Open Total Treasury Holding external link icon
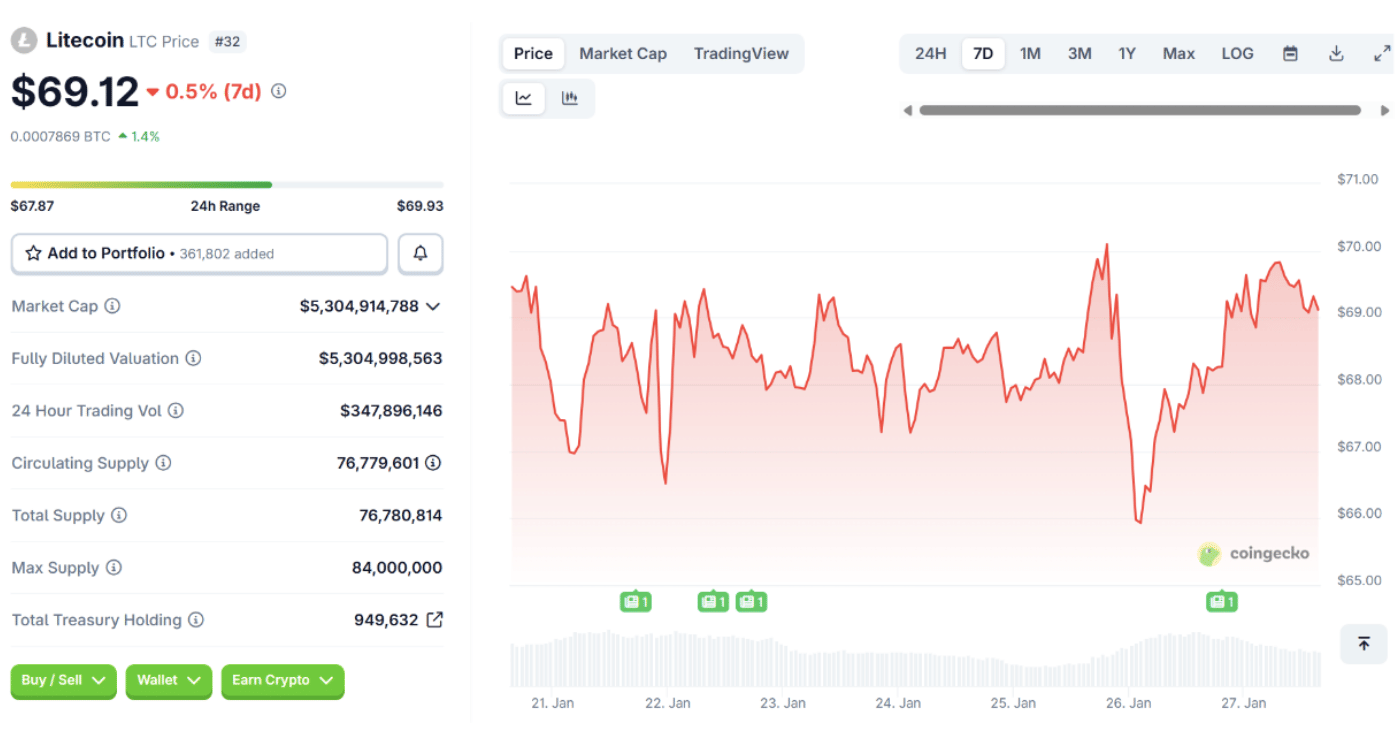 435,620
